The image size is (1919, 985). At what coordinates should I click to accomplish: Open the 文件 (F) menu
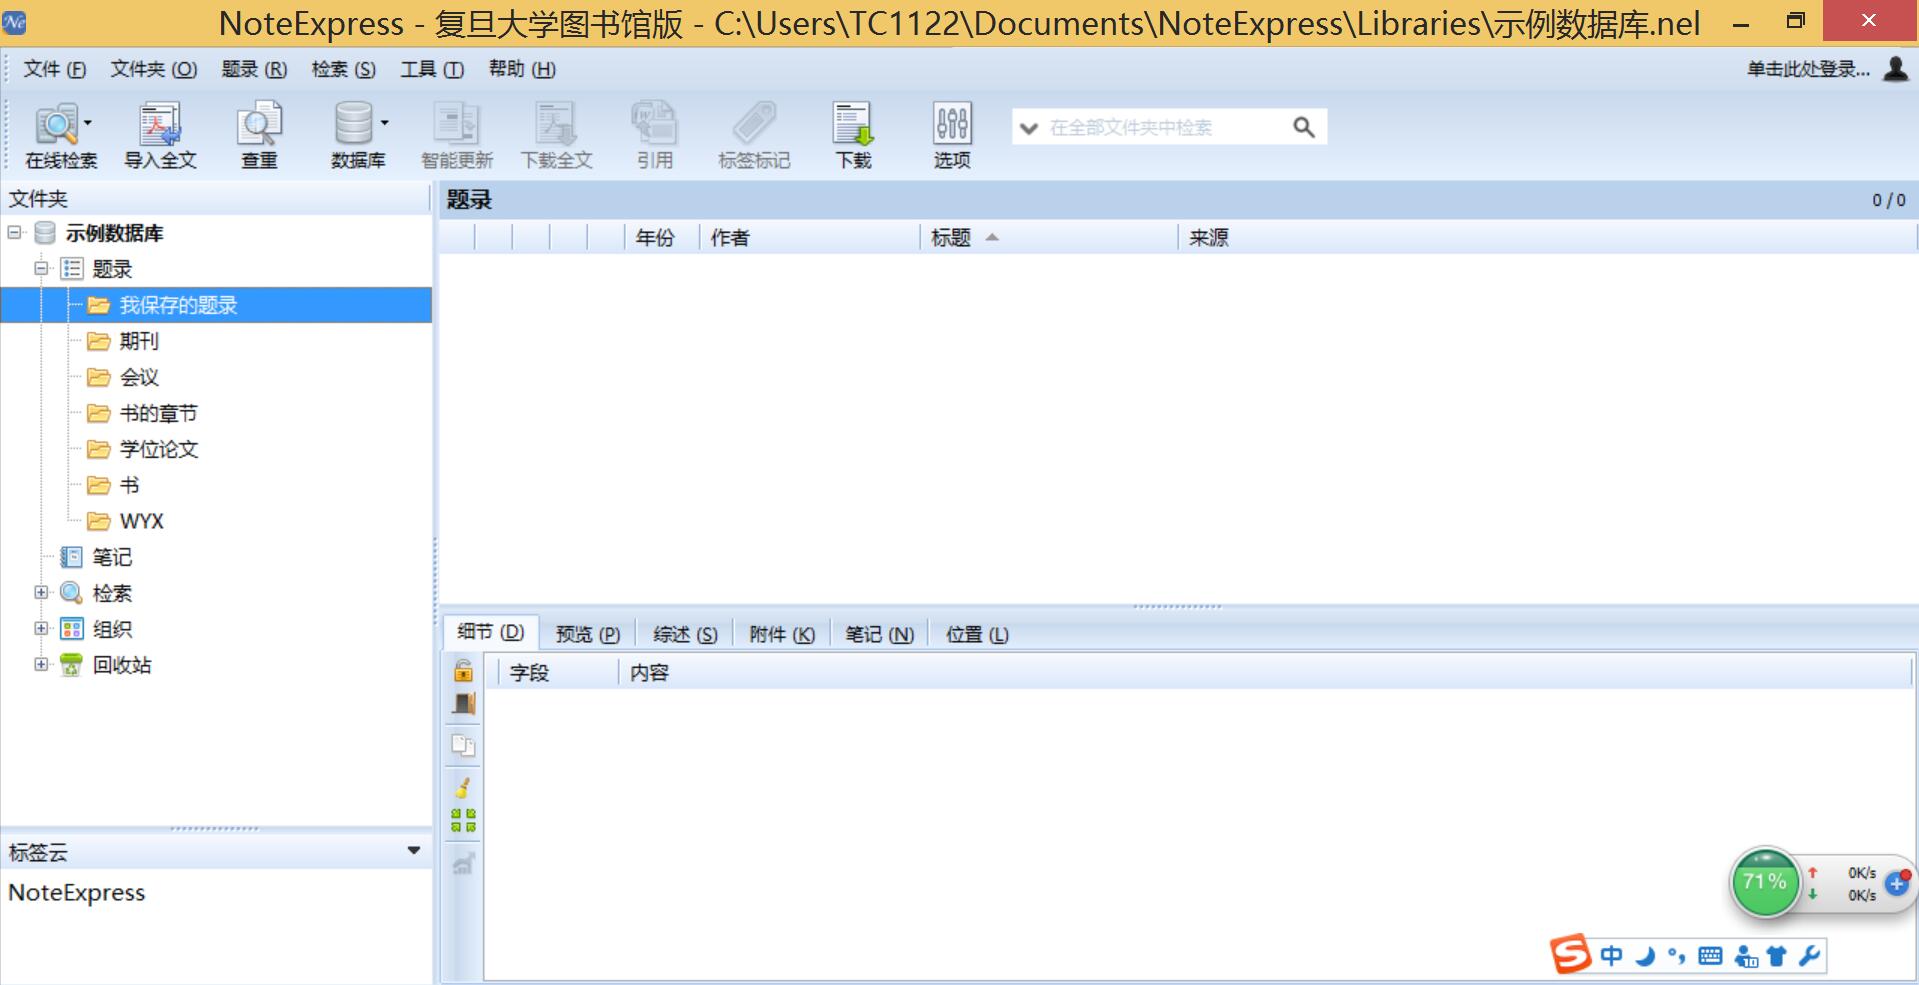pyautogui.click(x=55, y=69)
